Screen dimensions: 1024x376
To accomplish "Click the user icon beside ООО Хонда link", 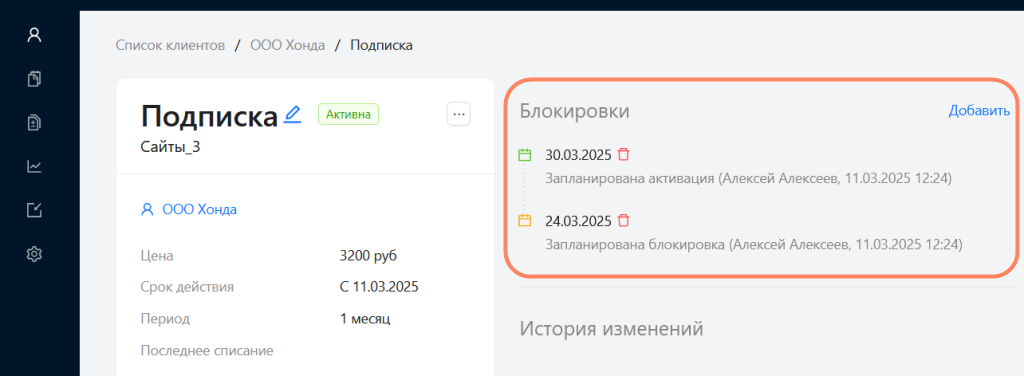I will (148, 210).
